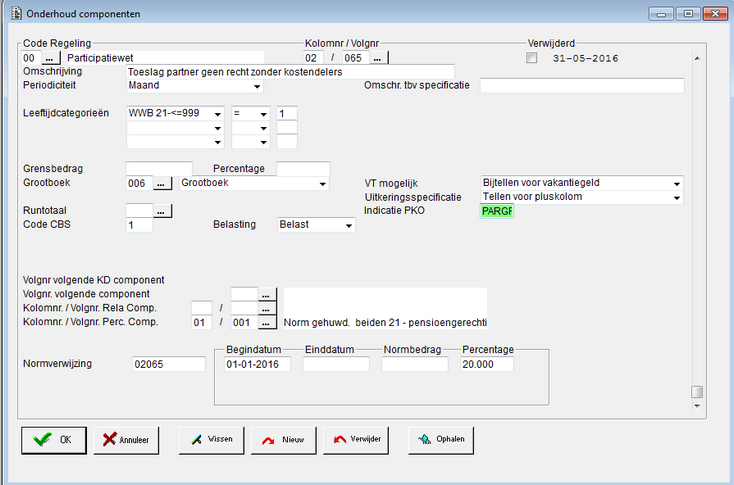734x485 pixels.
Task: Retrieve data with the Ophalen button
Action: [x=441, y=440]
